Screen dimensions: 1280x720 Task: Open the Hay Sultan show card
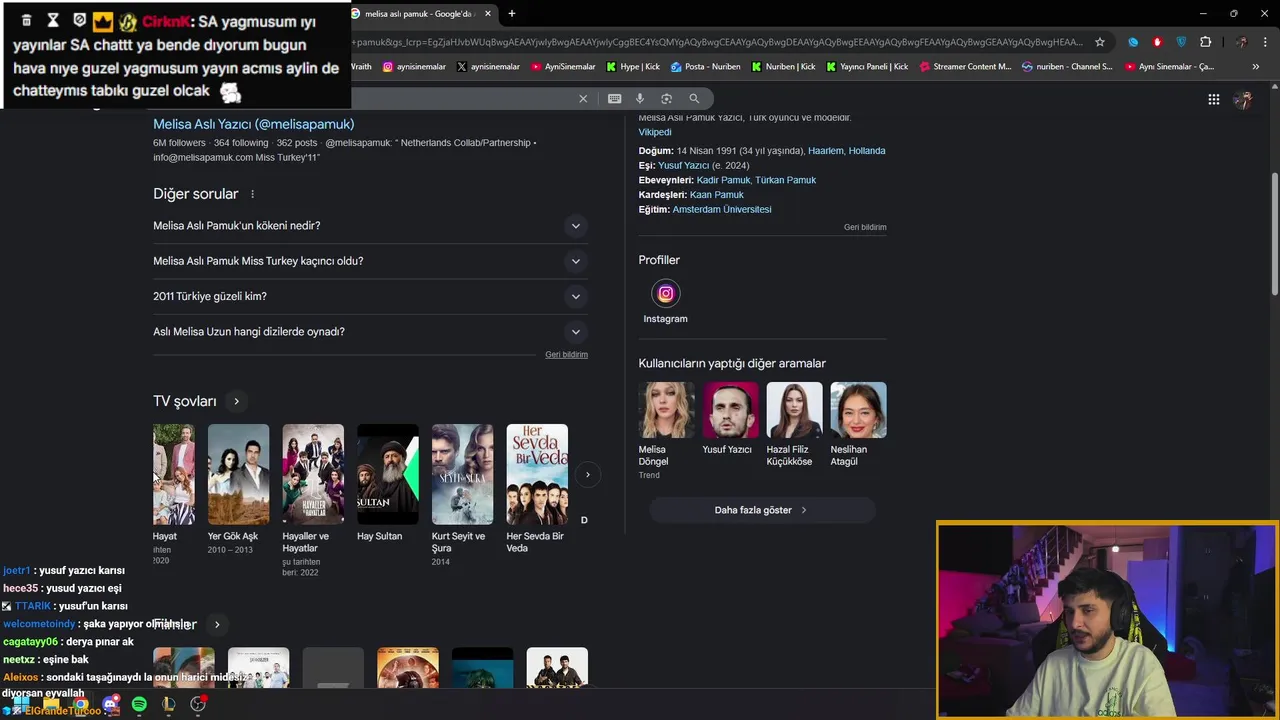tap(388, 484)
